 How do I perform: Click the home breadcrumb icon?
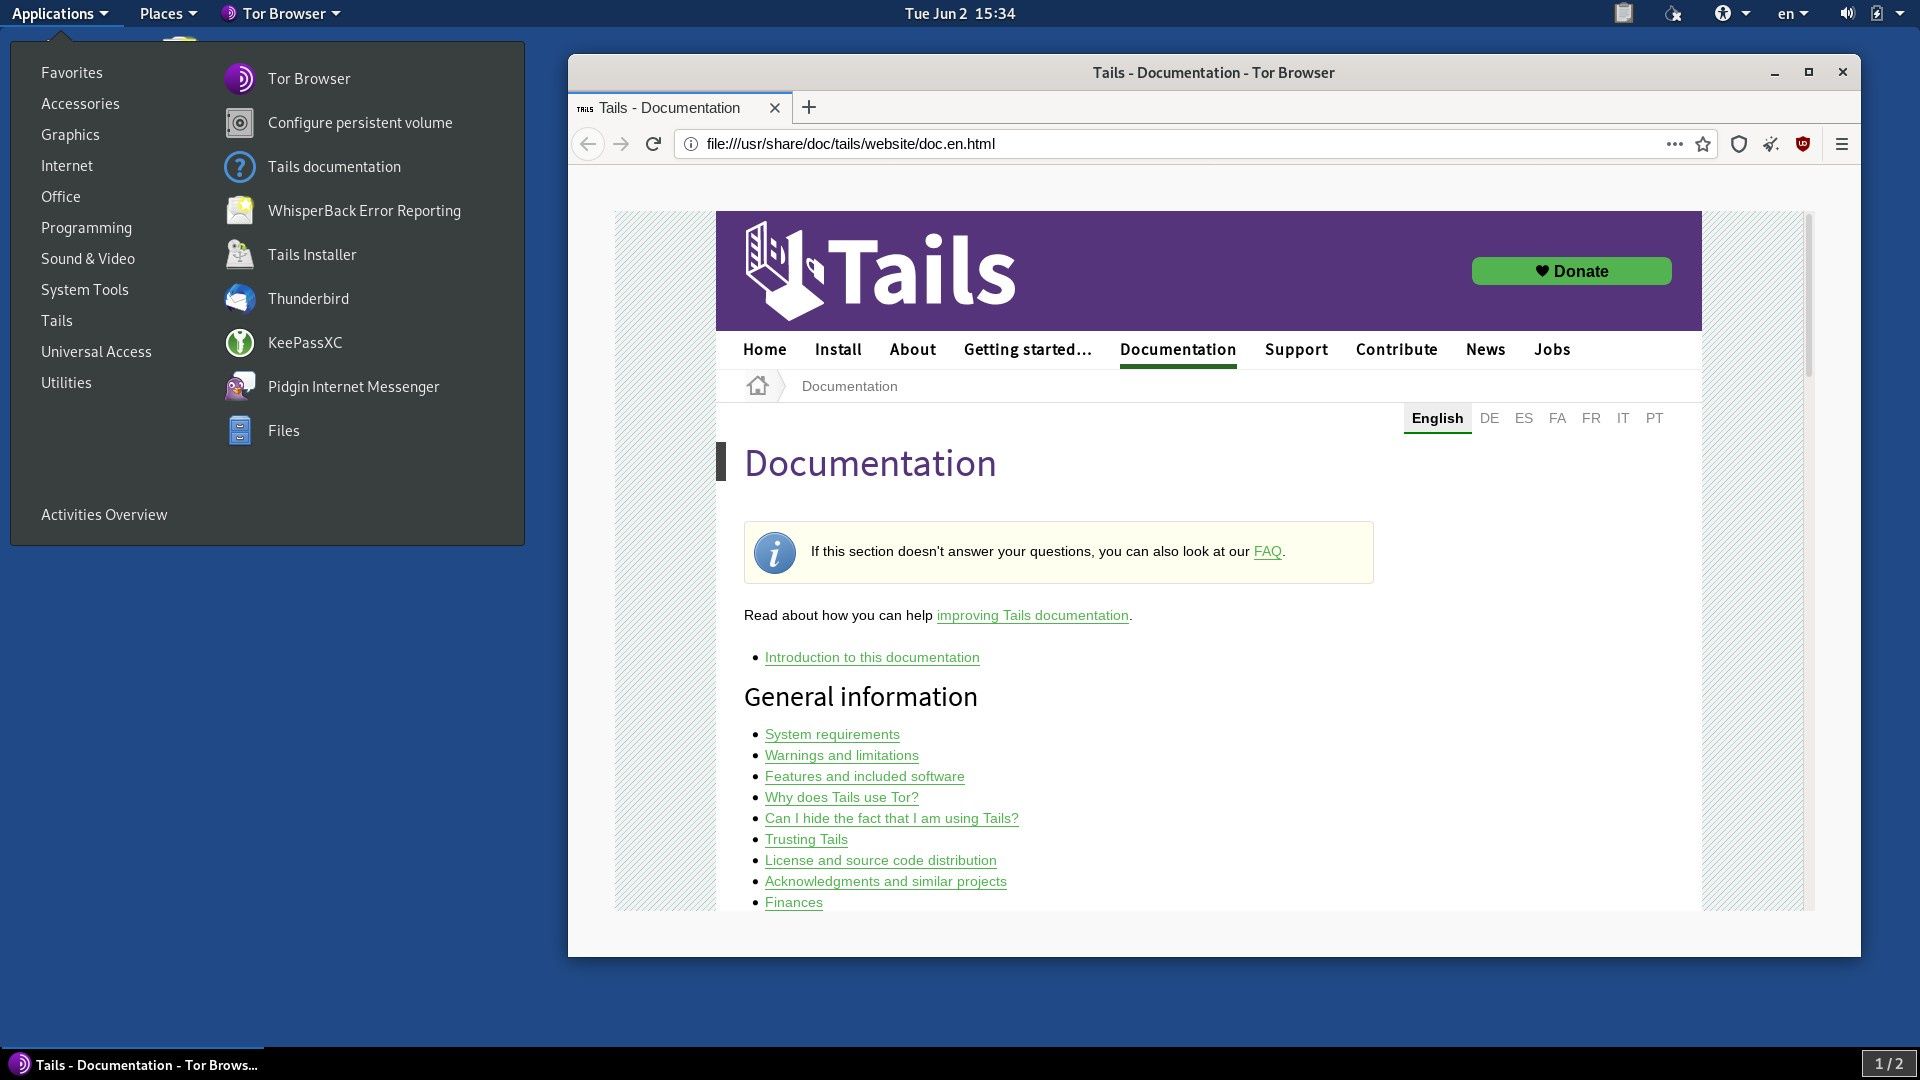pos(757,386)
